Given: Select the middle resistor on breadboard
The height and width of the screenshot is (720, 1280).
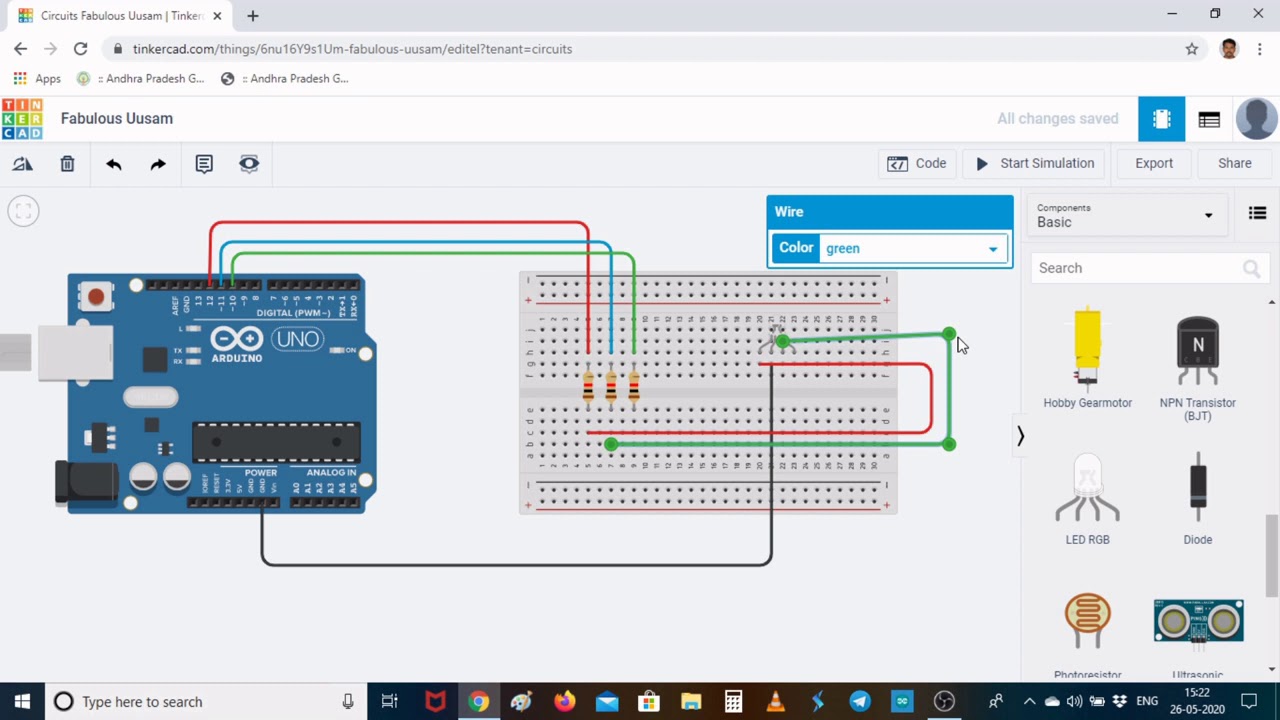Looking at the screenshot, I should point(611,386).
